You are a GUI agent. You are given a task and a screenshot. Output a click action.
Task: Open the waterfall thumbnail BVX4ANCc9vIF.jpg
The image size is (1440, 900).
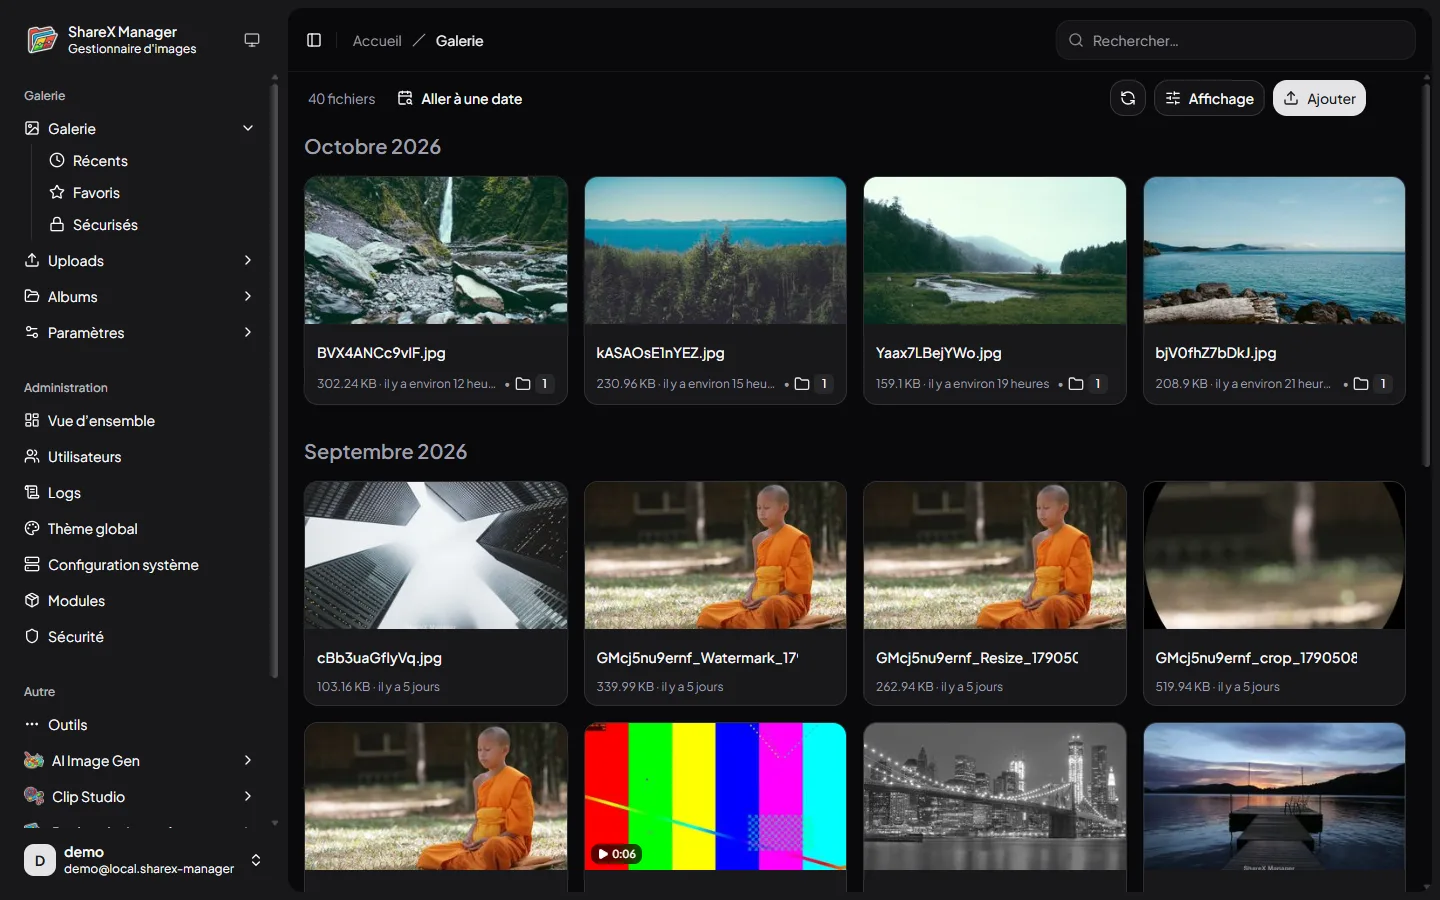[x=436, y=250]
